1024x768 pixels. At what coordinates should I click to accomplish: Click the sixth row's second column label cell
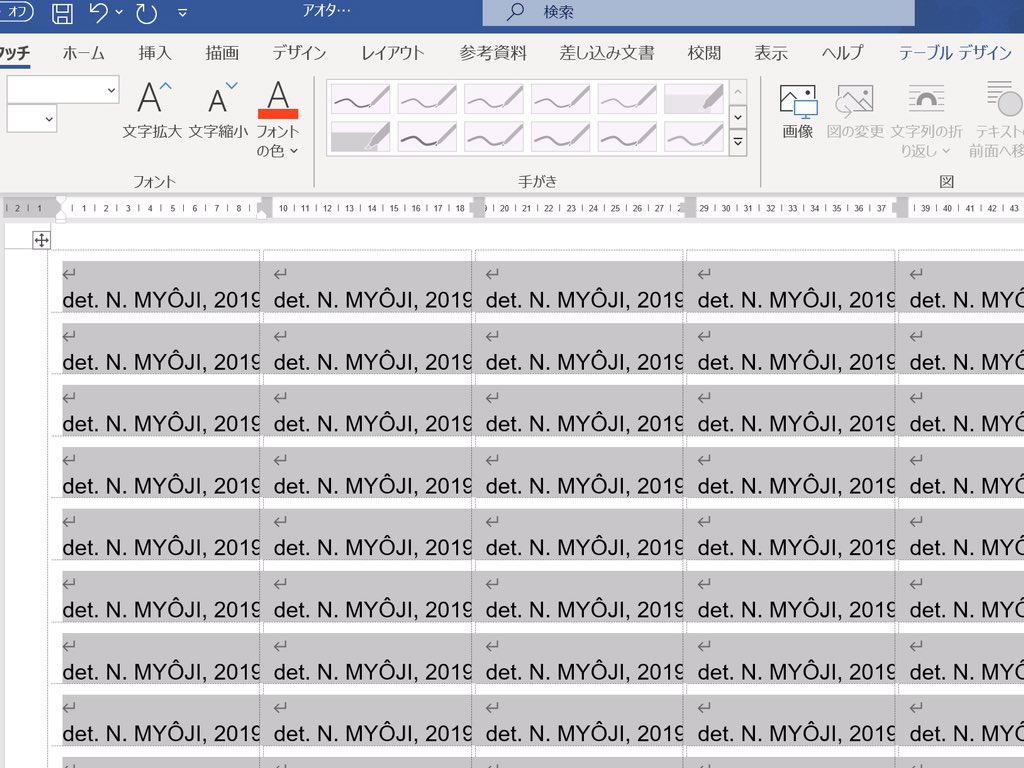point(372,597)
